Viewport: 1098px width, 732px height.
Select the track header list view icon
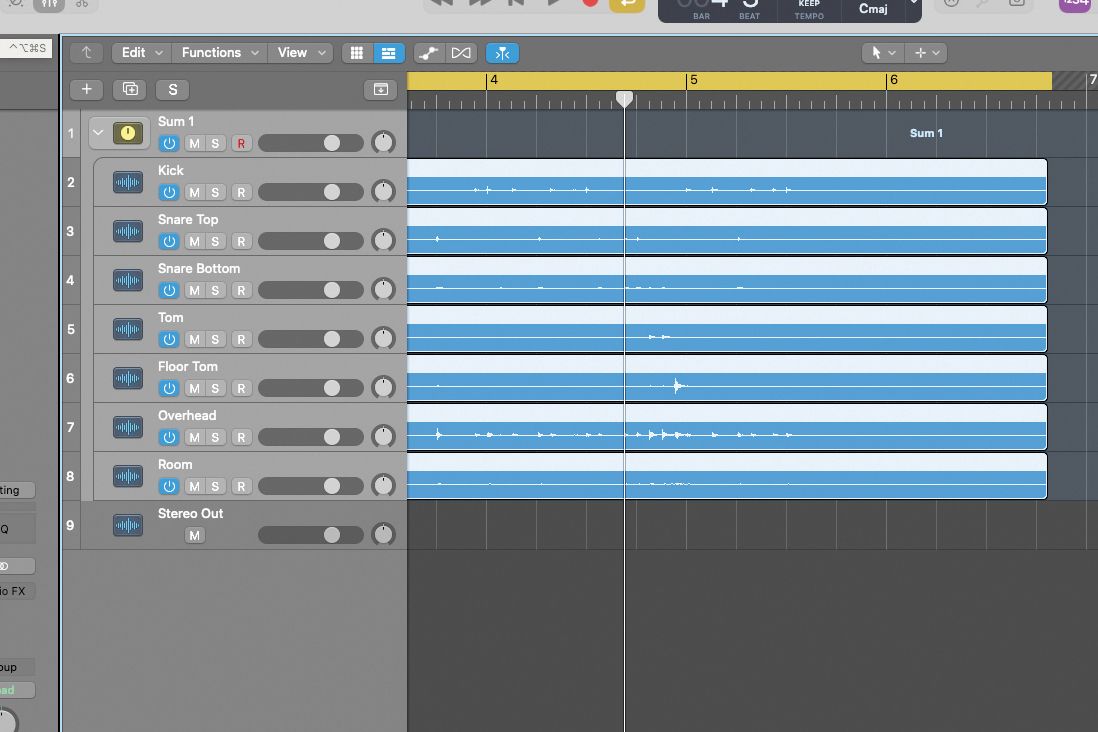[x=389, y=52]
